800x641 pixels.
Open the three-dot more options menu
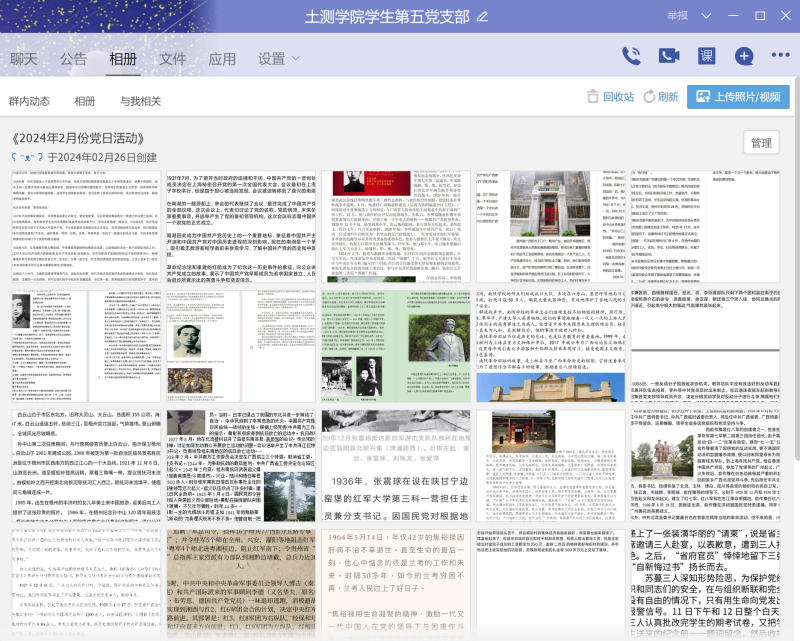tap(780, 56)
